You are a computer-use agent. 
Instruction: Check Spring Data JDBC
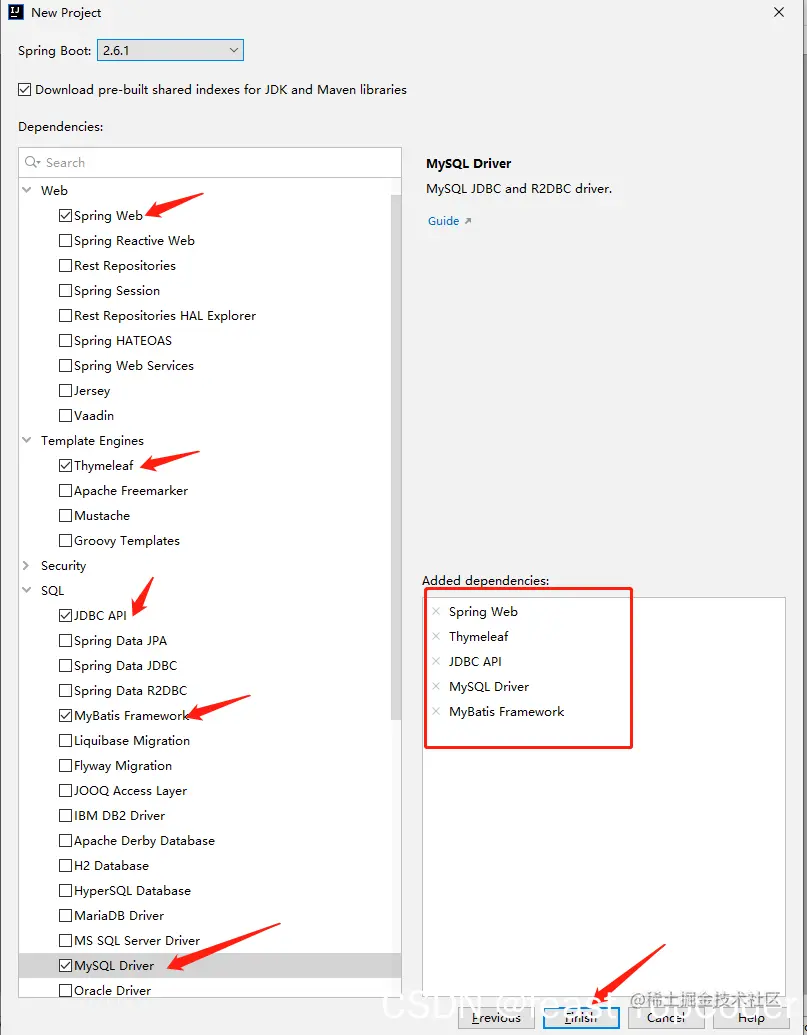point(65,665)
